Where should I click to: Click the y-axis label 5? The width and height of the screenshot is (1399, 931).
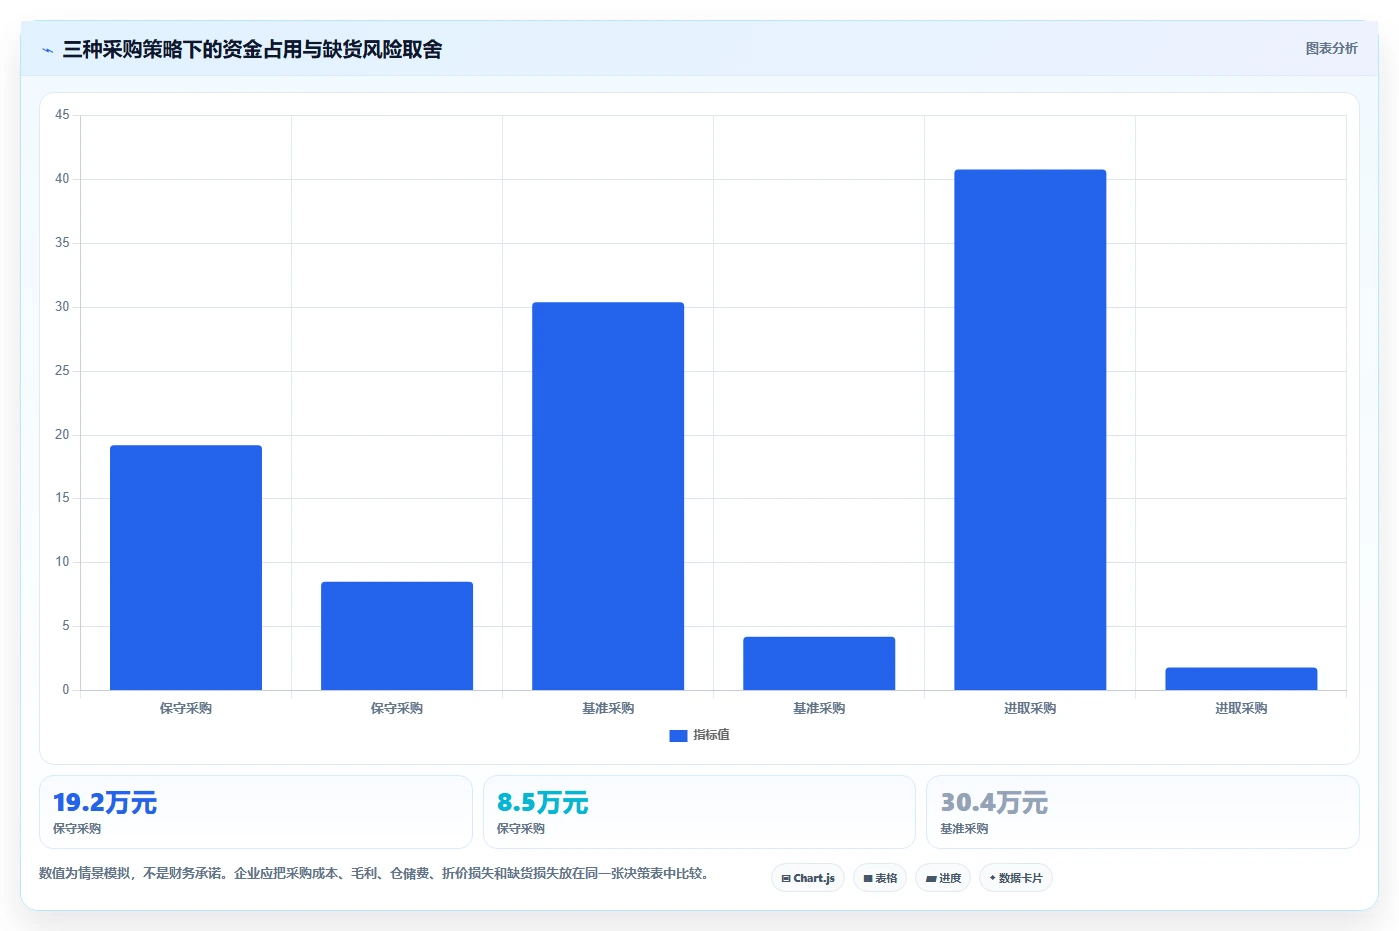pos(66,626)
